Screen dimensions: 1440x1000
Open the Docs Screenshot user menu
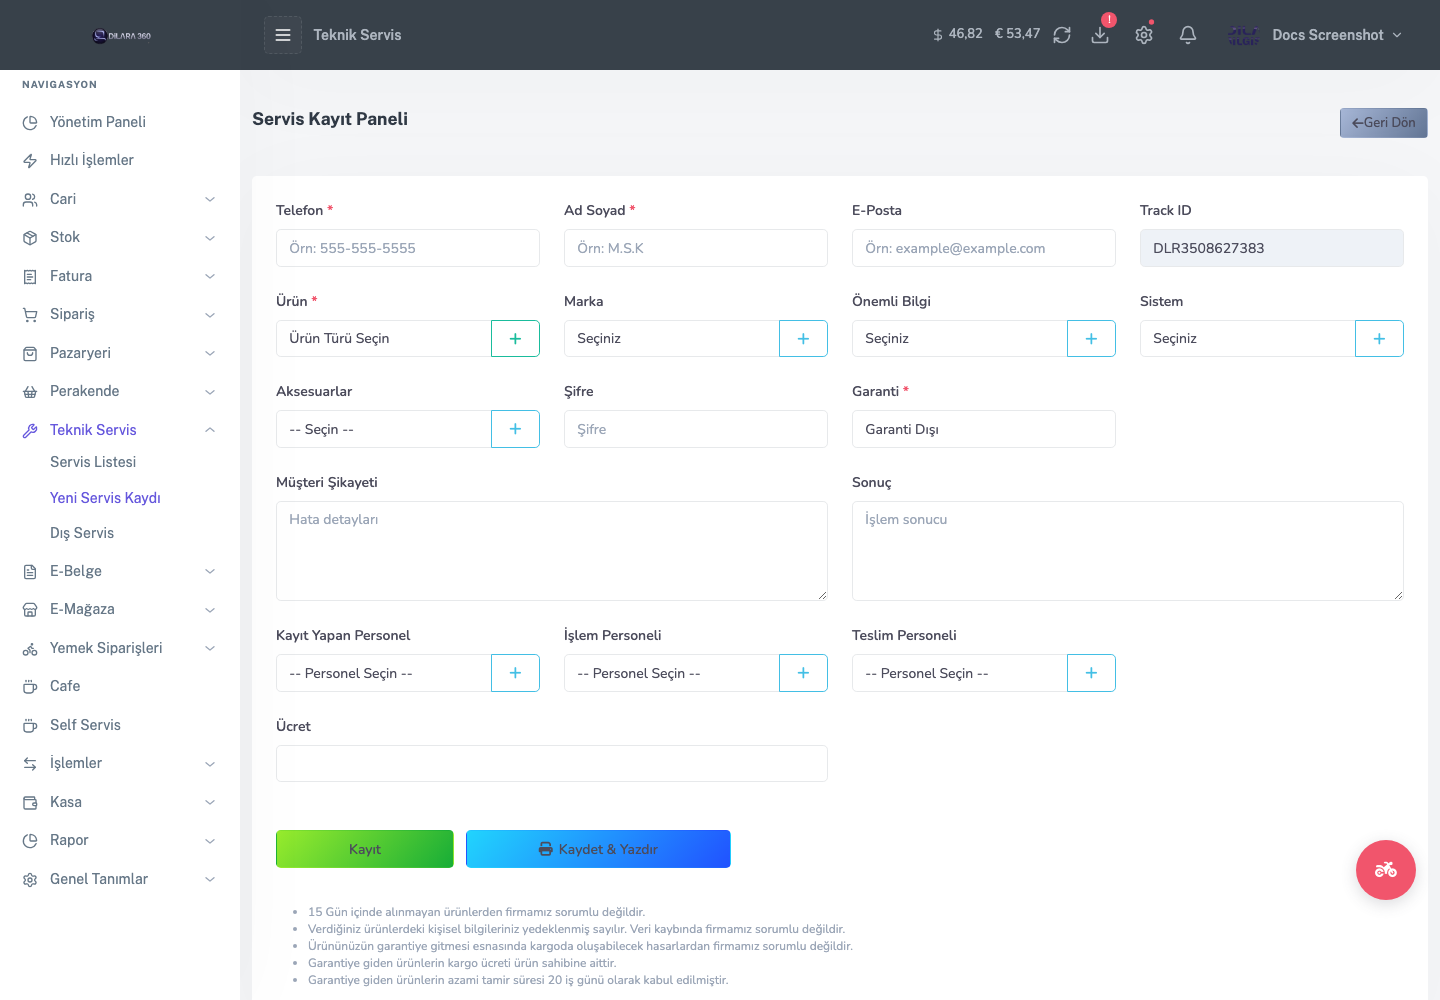pyautogui.click(x=1316, y=35)
